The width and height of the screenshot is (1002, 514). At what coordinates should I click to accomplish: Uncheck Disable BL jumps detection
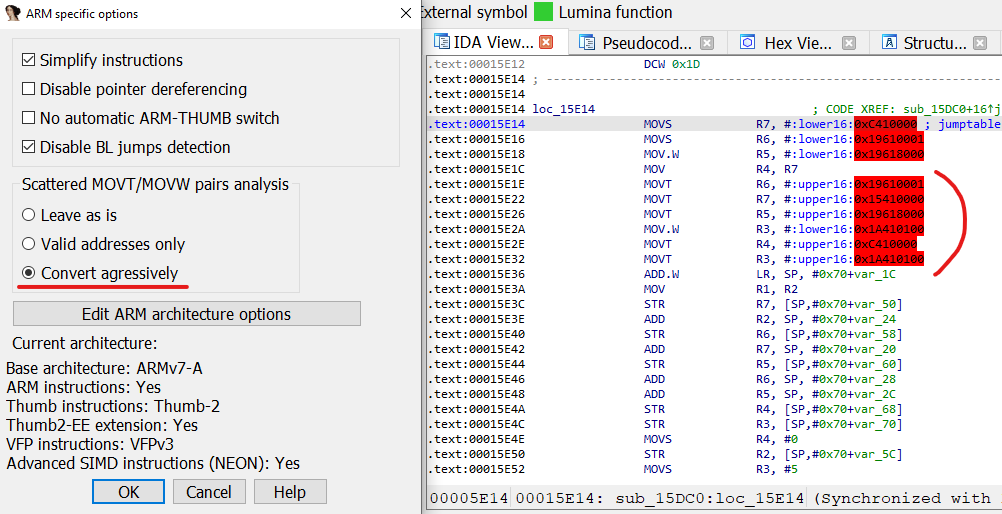[28, 147]
